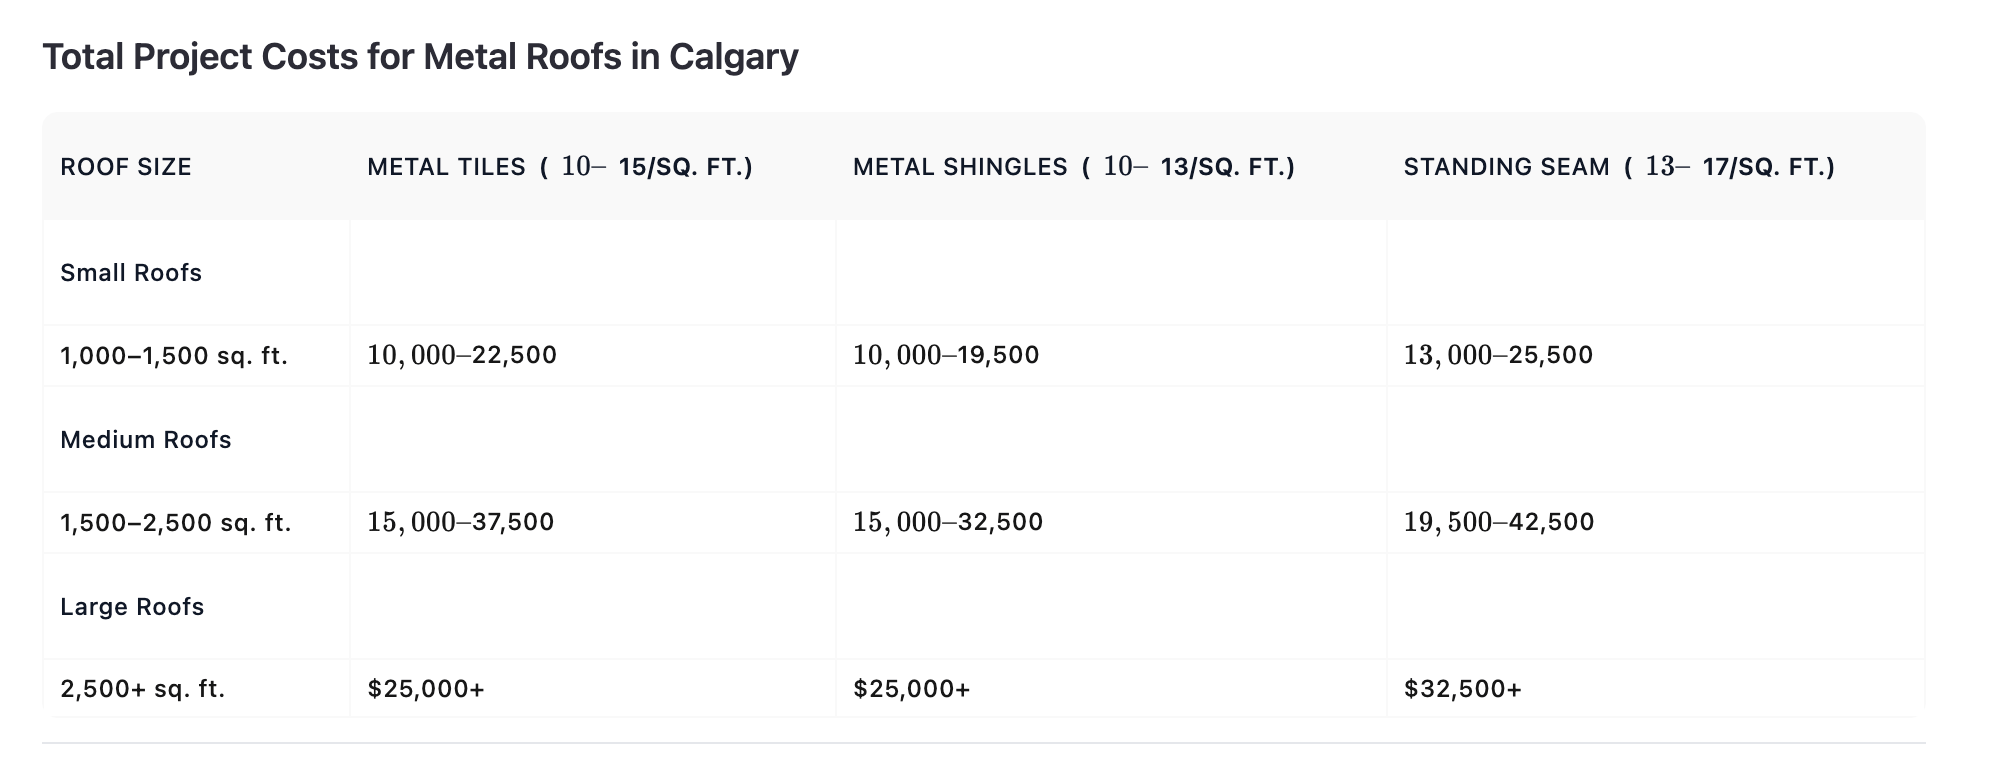Select the METAL SHINGLES column header
Screen dimensions: 2002x770
(1073, 167)
